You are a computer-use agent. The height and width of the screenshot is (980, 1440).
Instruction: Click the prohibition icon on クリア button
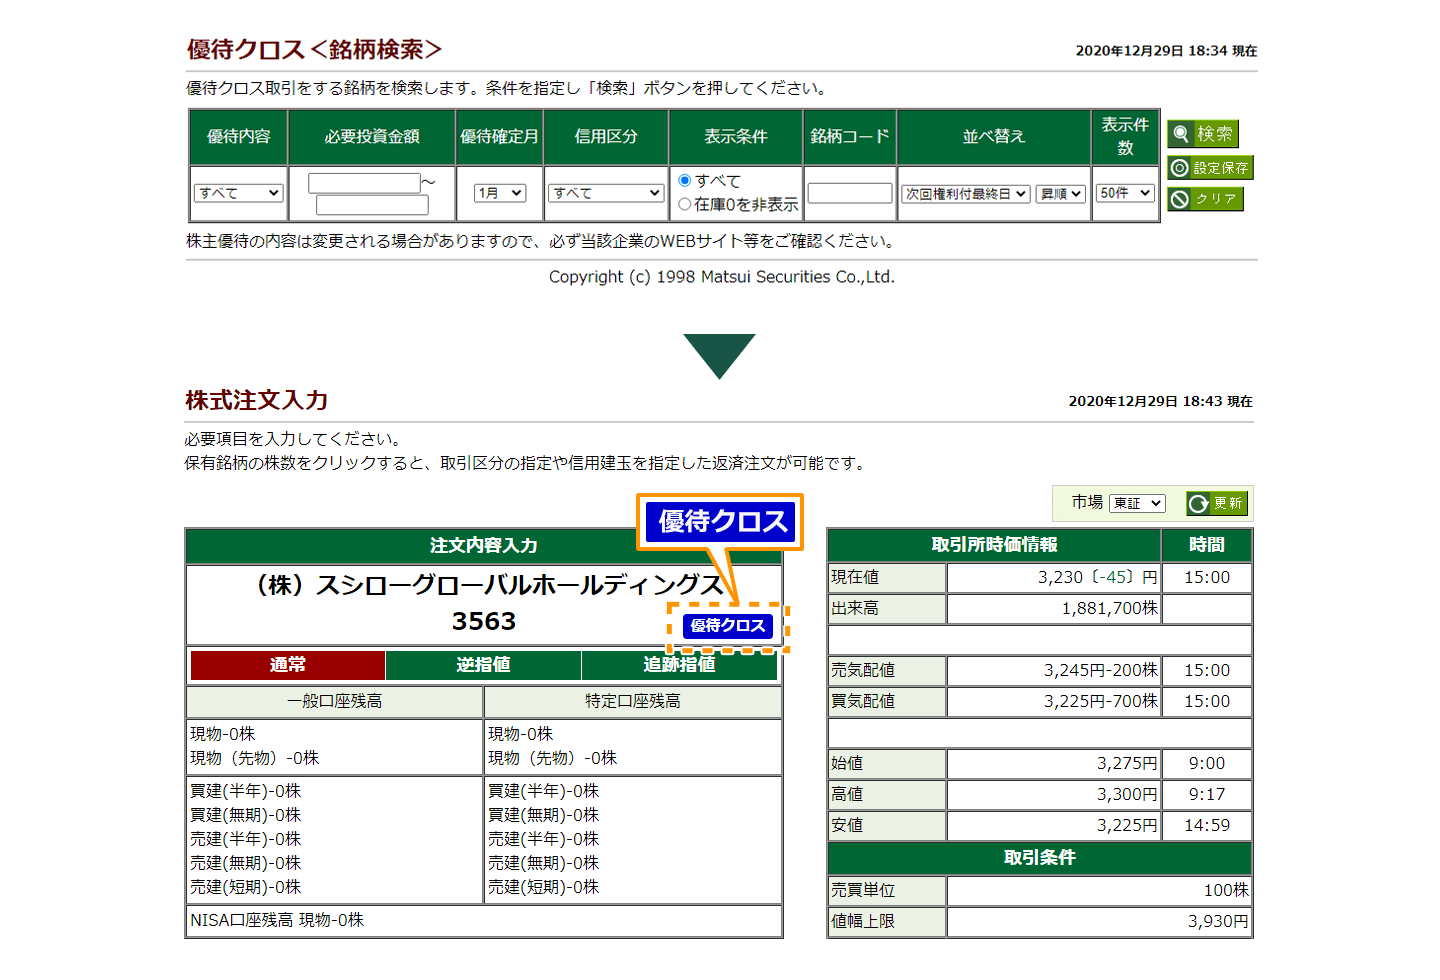(x=1180, y=199)
